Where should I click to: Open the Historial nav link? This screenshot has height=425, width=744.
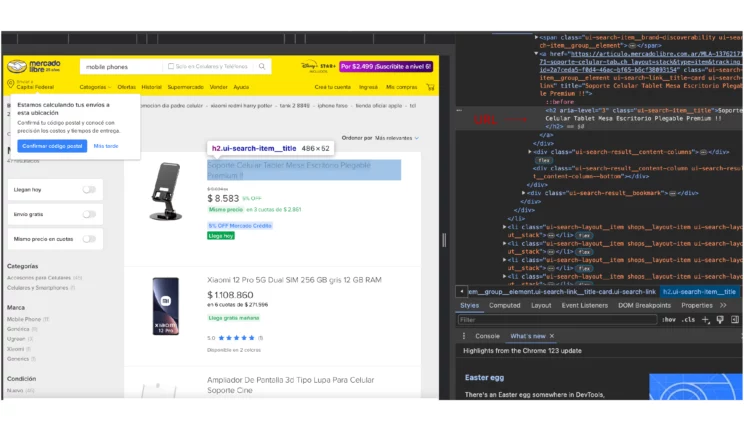[151, 87]
